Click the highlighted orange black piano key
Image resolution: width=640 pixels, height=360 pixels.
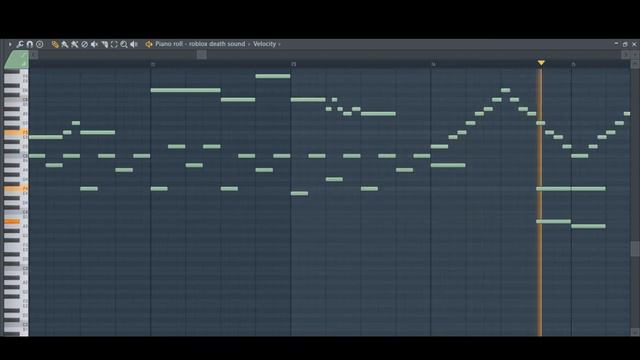point(12,222)
